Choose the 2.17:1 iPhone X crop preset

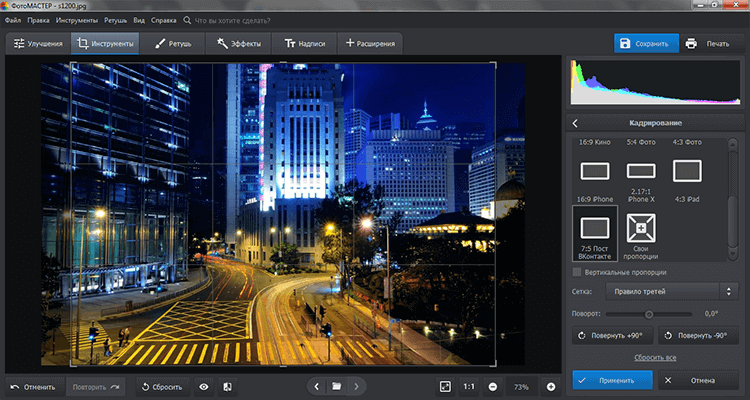click(641, 170)
